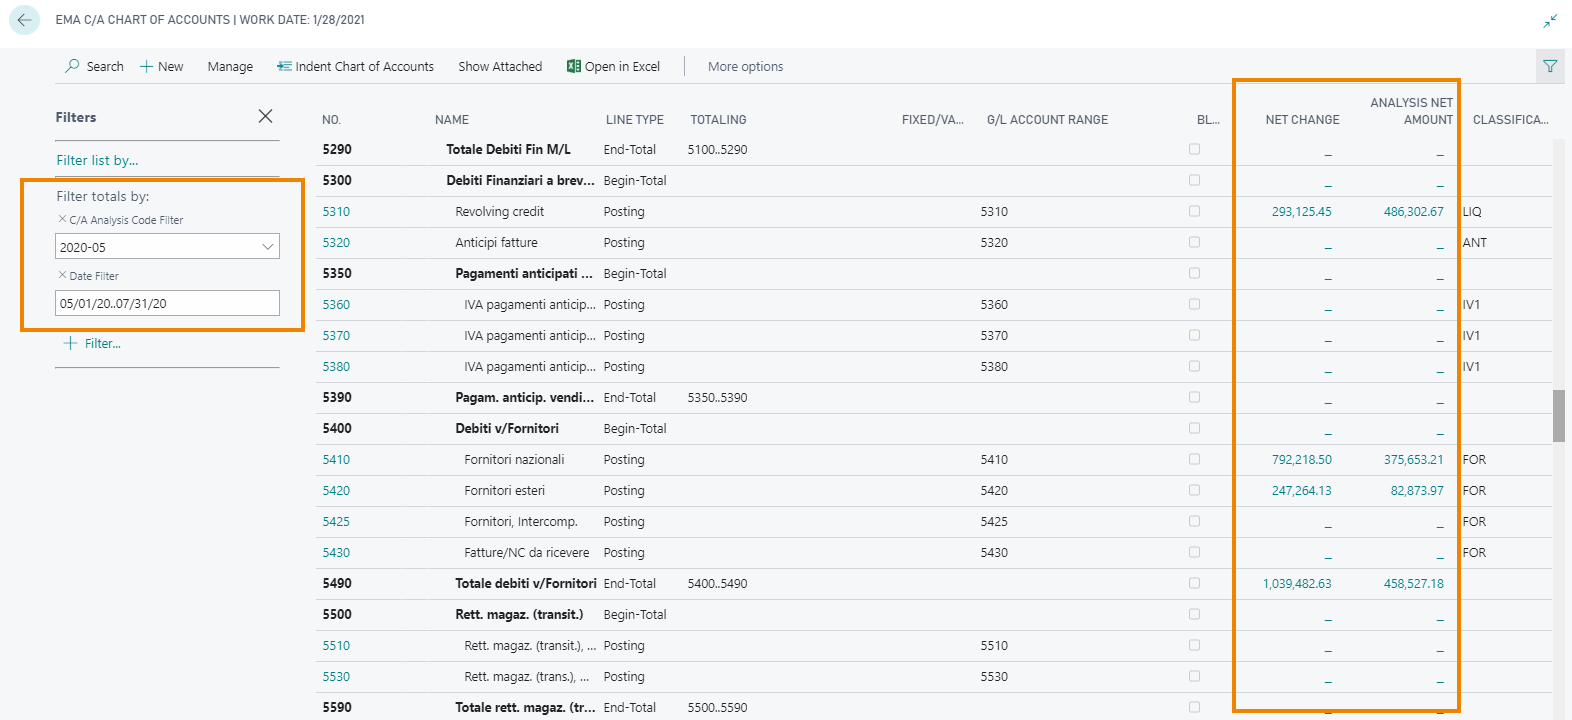Toggle Blocked checkbox for account 5490
Viewport: 1572px width, 720px height.
[x=1194, y=583]
